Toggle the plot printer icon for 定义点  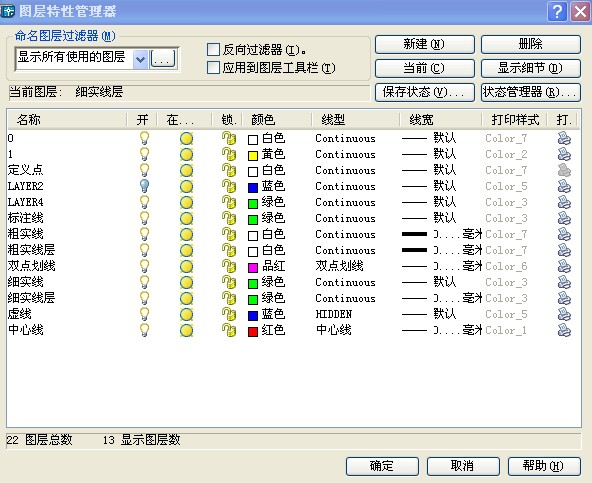click(x=564, y=170)
